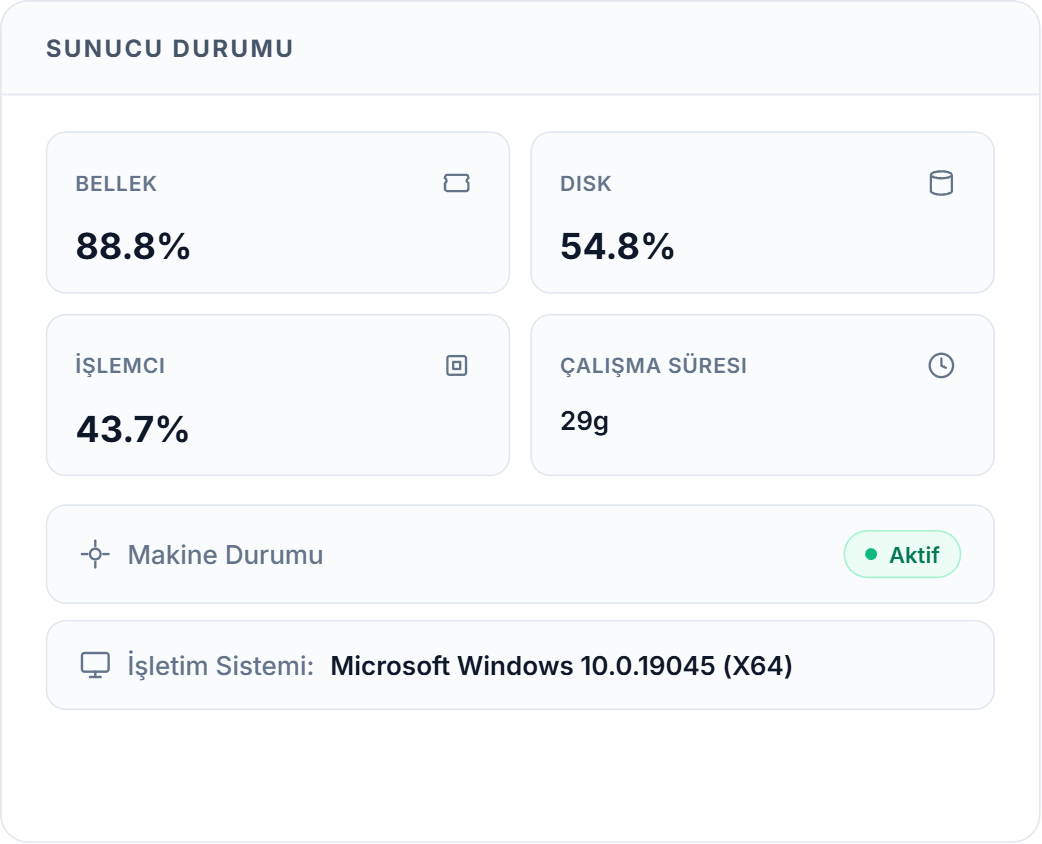Click the processor chip icon in İşlemci card

(457, 366)
